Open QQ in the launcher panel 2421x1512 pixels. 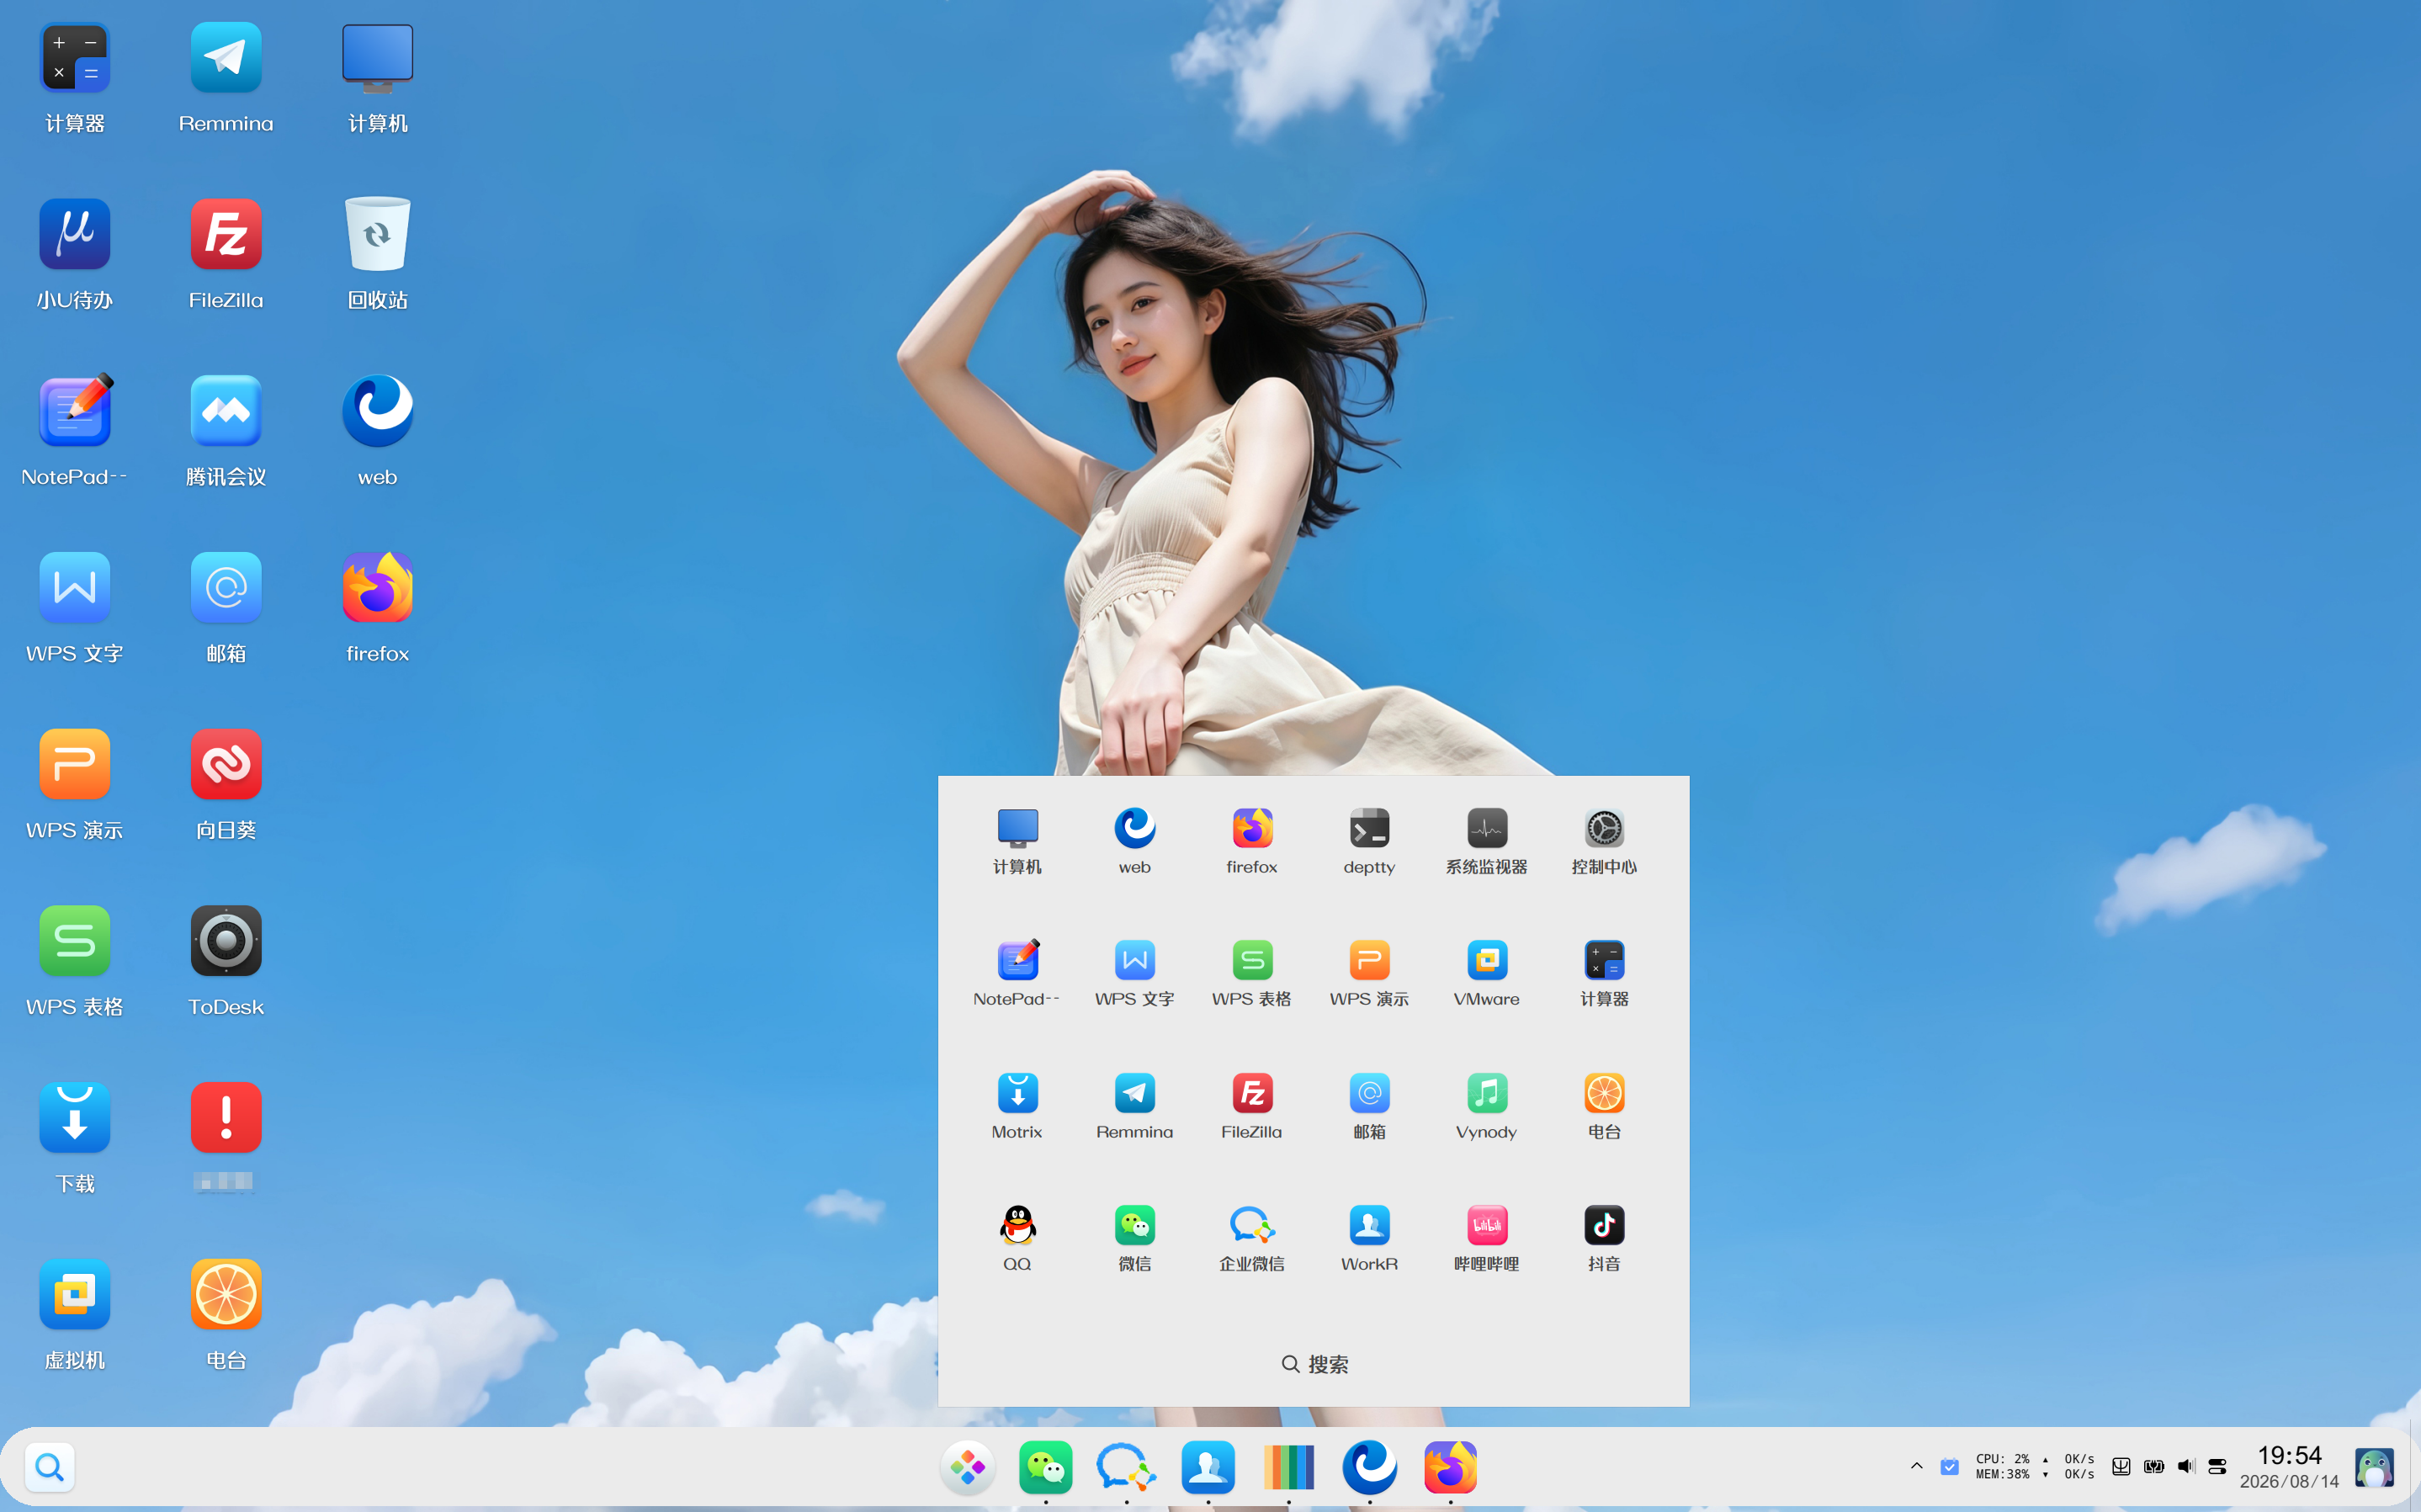[x=1017, y=1239]
